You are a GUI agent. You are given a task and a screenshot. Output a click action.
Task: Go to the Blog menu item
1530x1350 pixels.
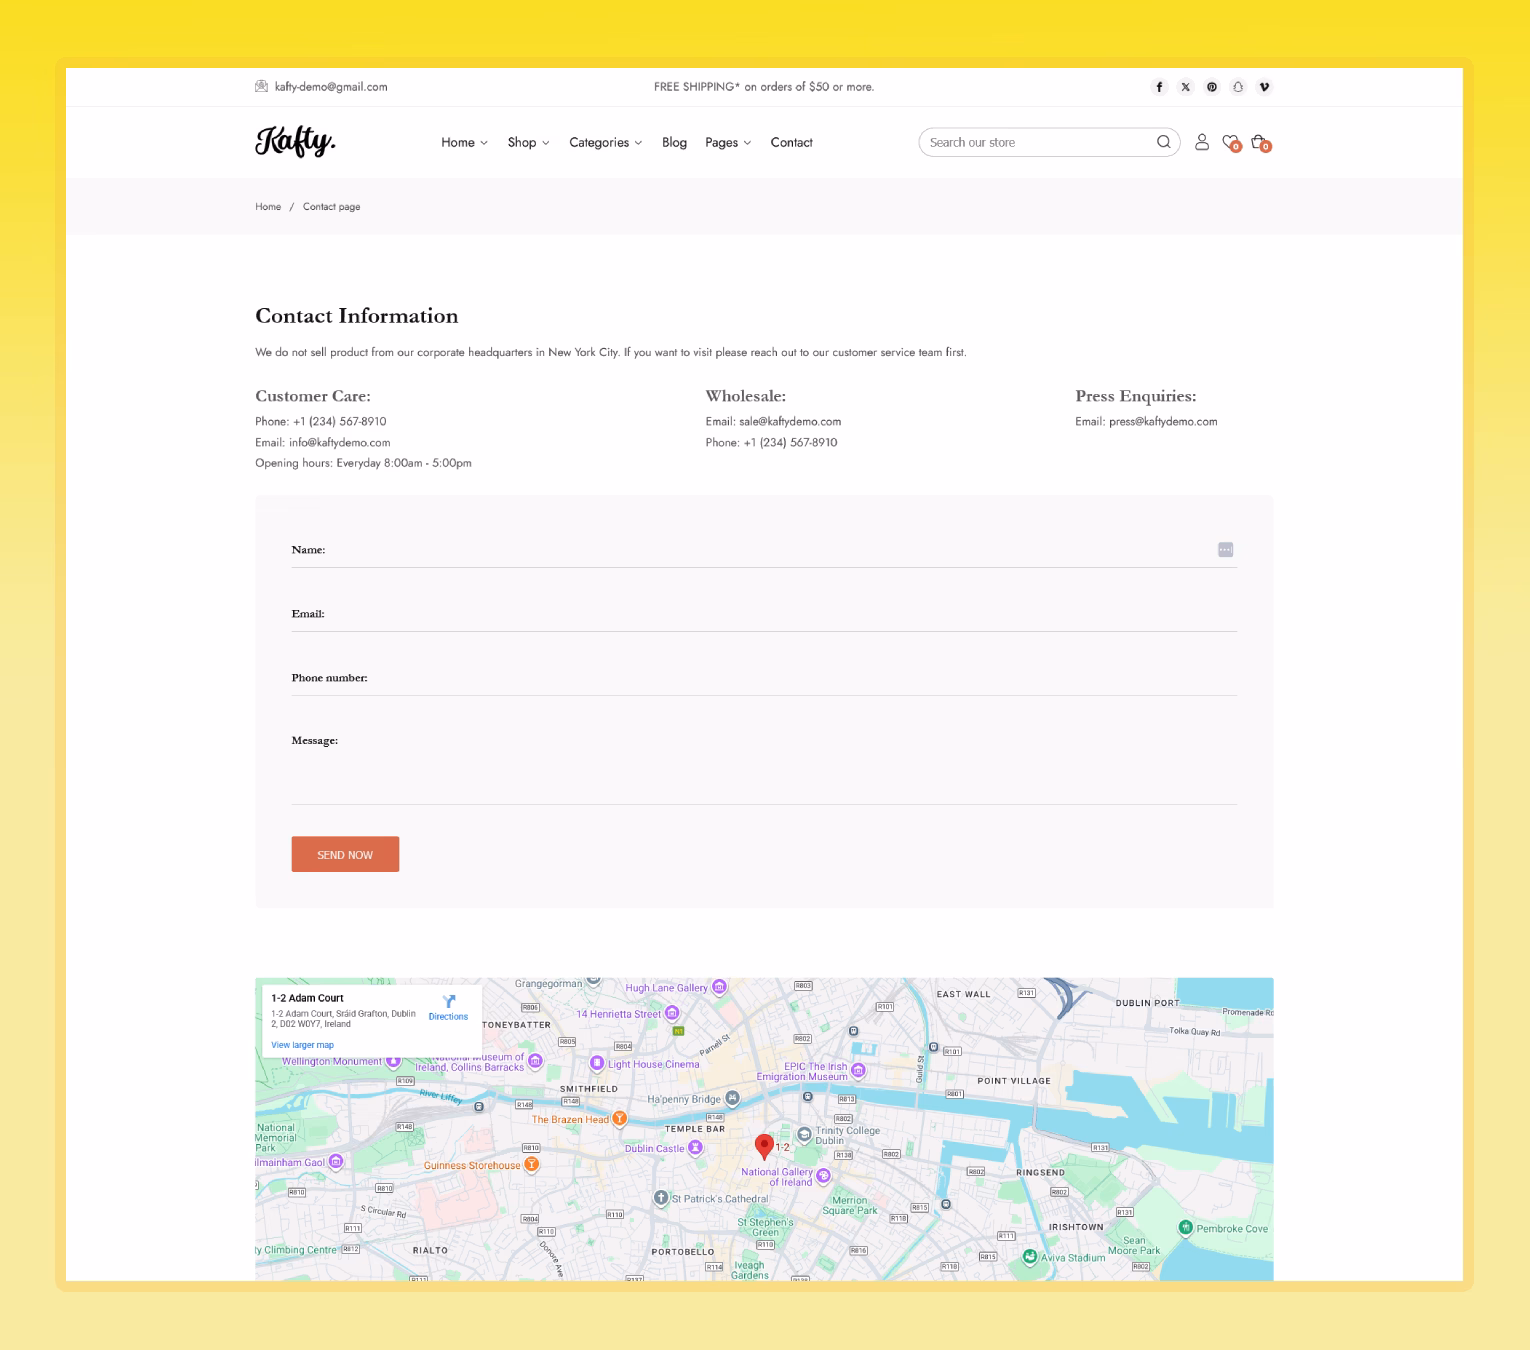[674, 143]
